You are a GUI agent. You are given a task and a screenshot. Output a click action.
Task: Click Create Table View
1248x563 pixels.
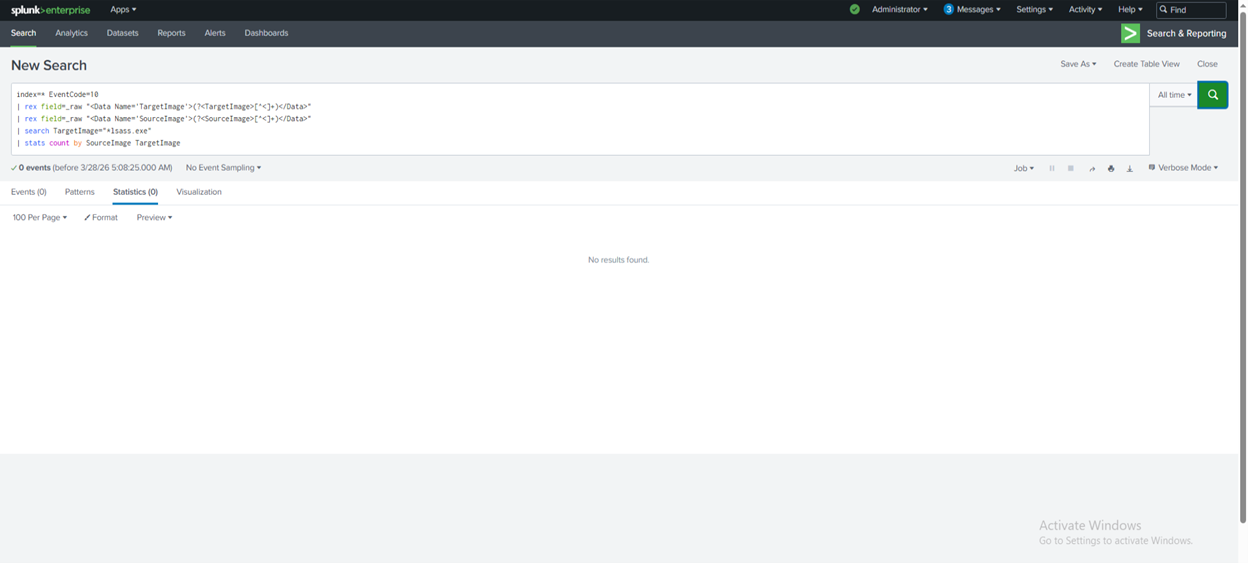click(1146, 64)
